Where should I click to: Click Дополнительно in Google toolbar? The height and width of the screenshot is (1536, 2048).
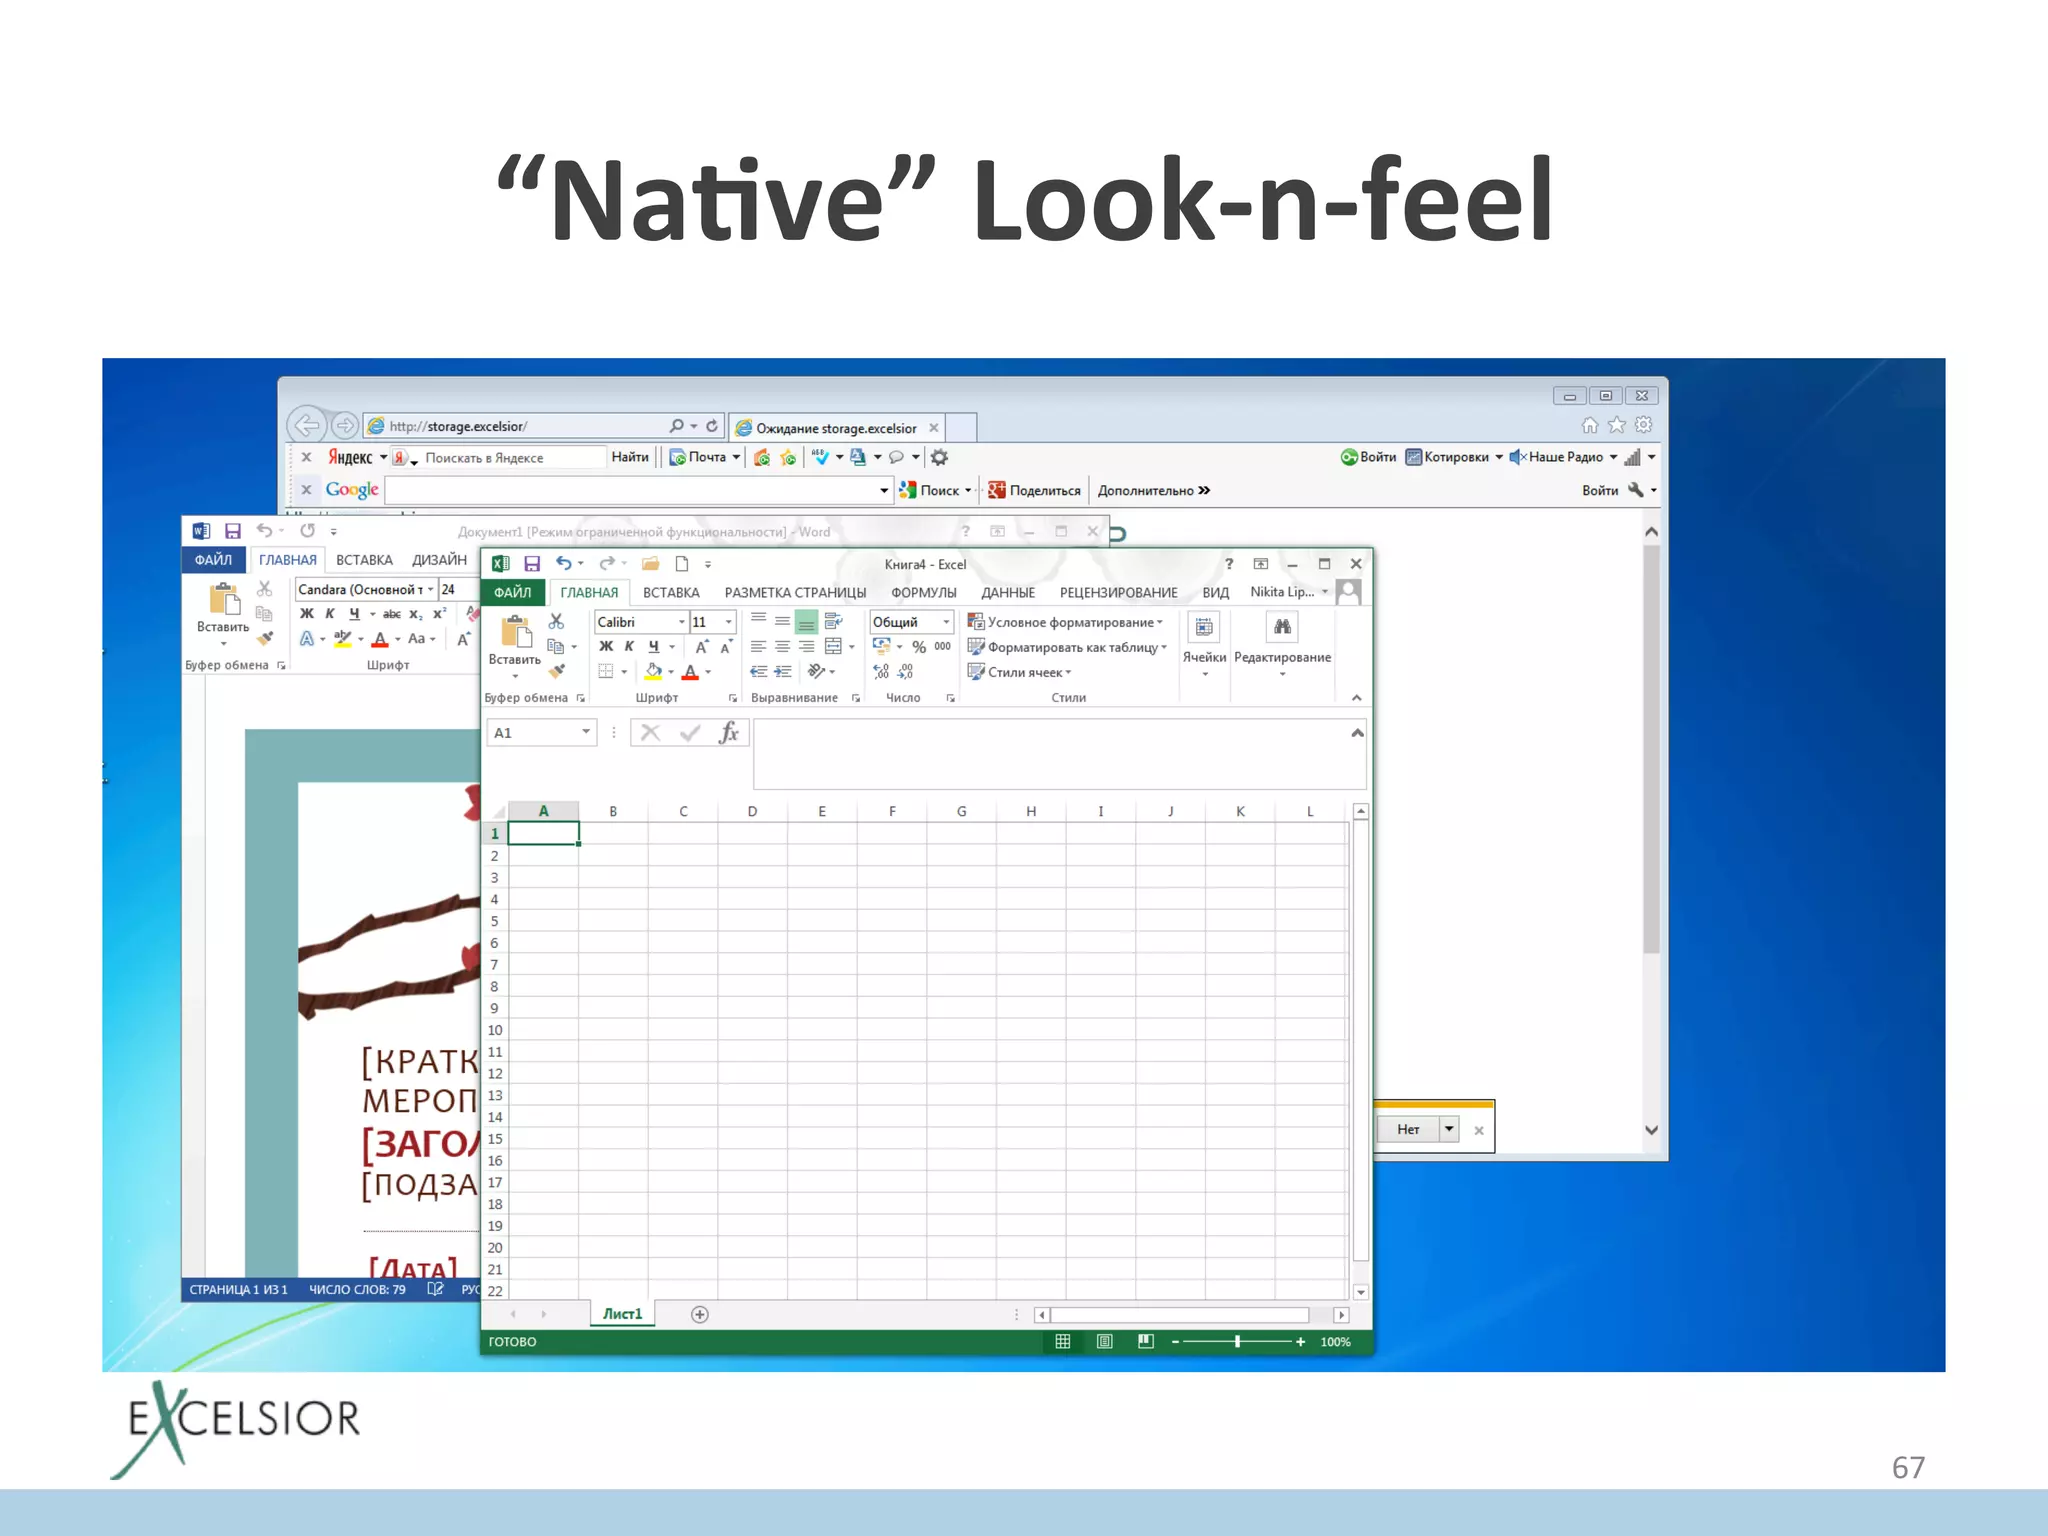1153,490
